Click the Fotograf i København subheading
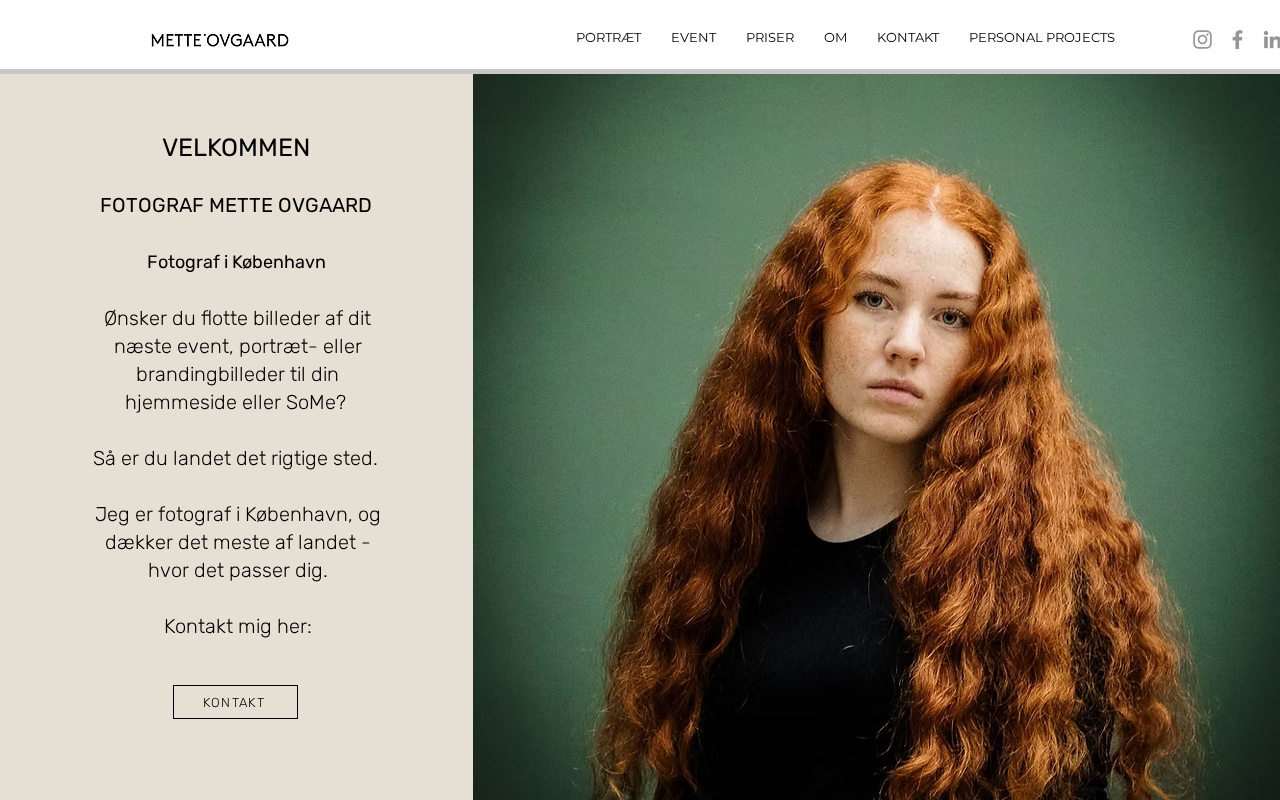 [236, 262]
